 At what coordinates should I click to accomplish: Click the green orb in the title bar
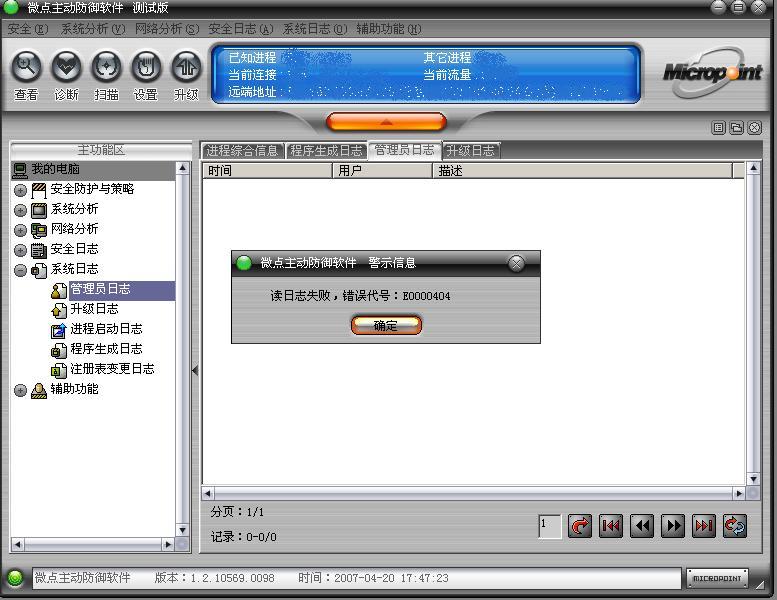11,7
